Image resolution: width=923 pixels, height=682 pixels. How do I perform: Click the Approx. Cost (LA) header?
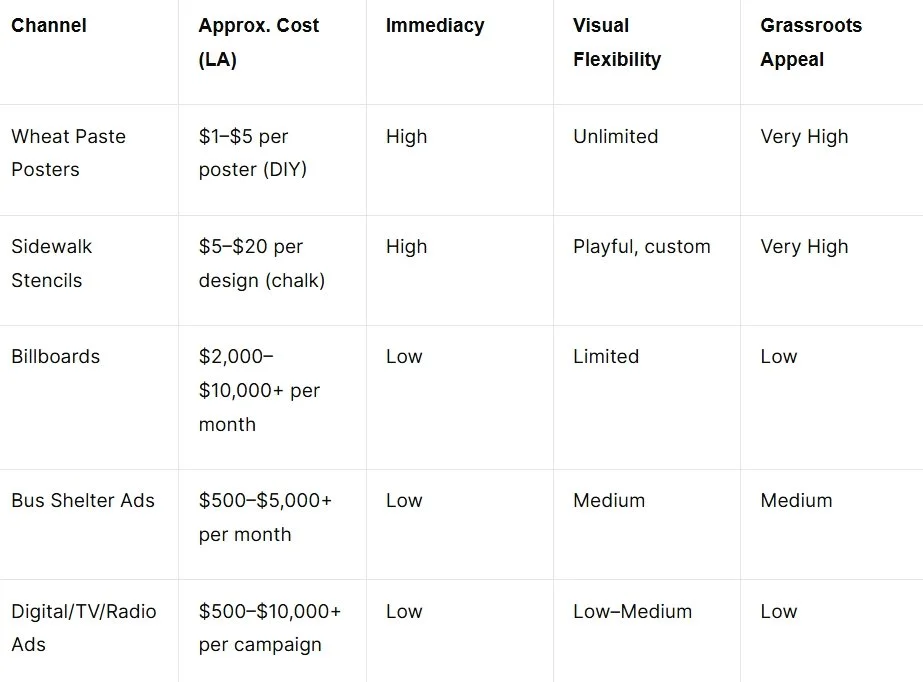pyautogui.click(x=258, y=42)
